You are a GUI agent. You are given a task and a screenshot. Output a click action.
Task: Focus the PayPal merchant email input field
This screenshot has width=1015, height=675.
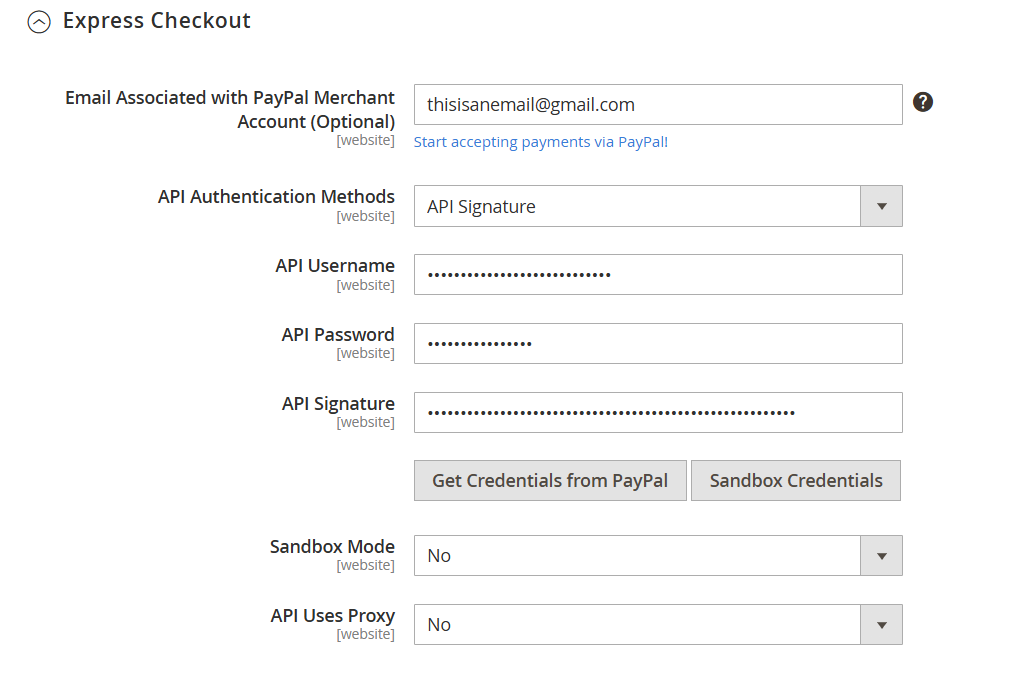657,105
